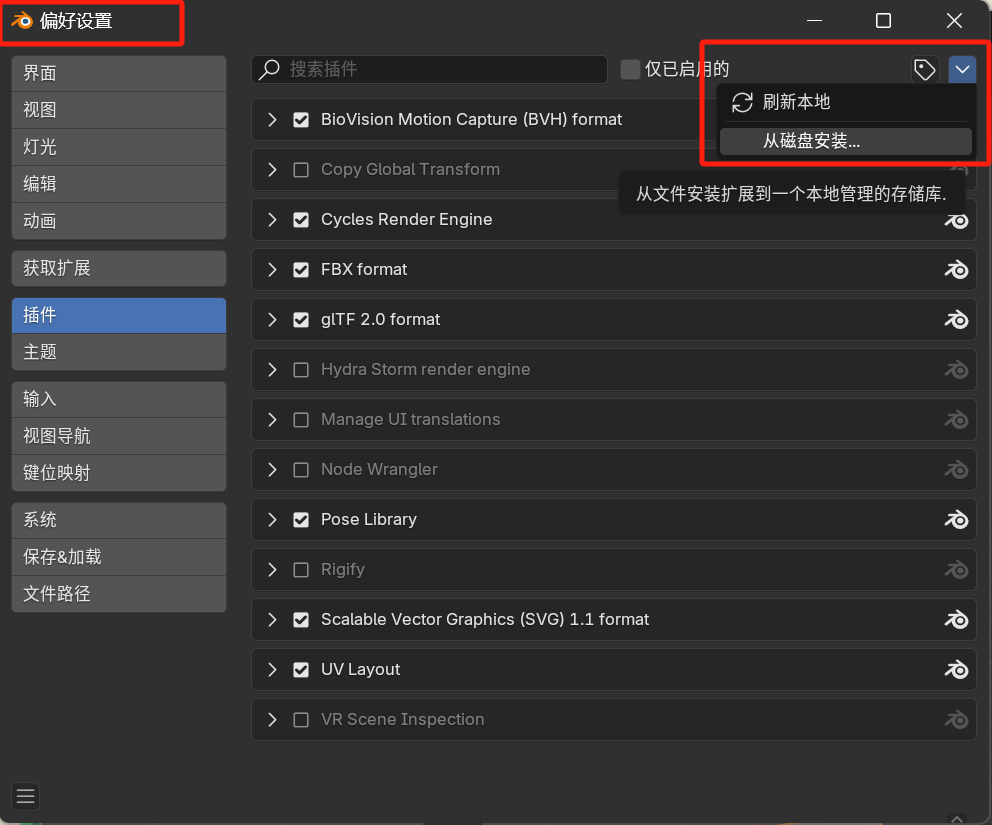
Task: Expand the Rigify add-on details
Action: [272, 570]
